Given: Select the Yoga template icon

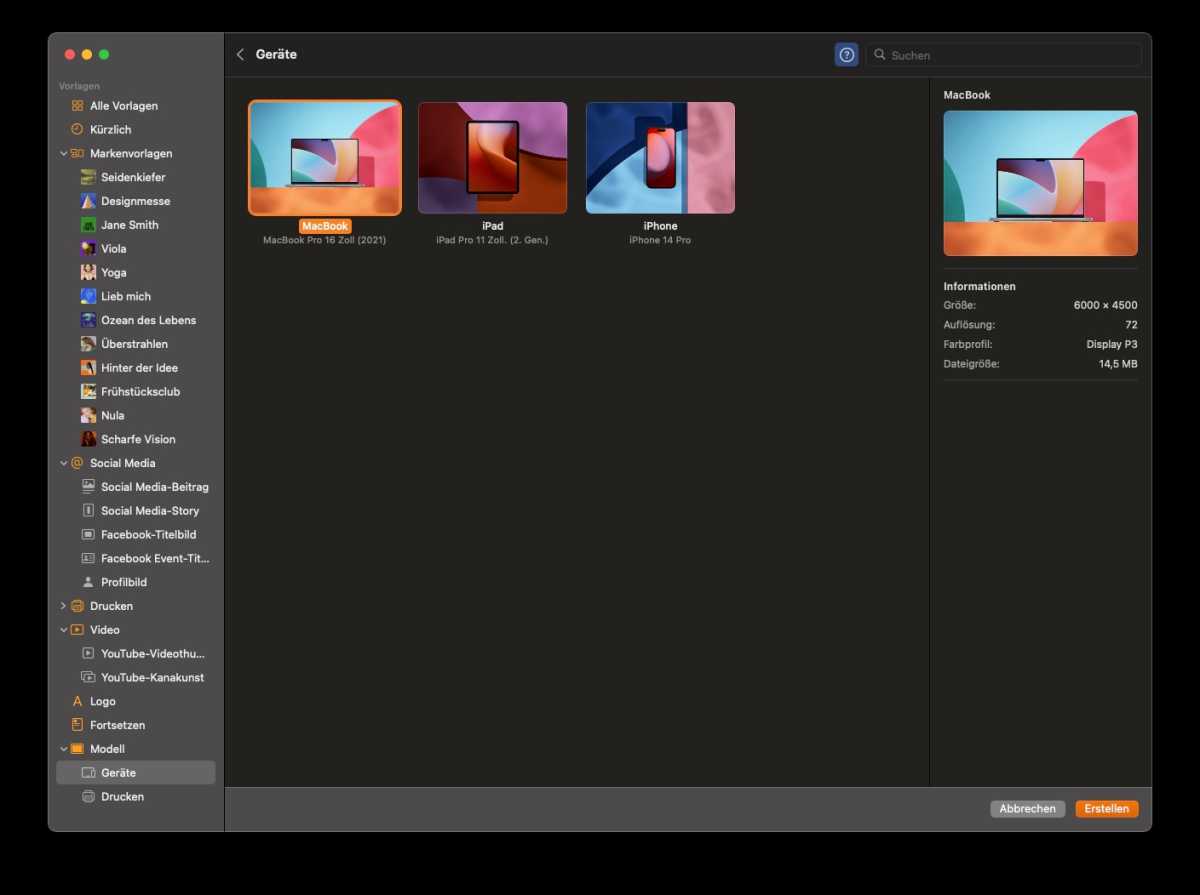Looking at the screenshot, I should click(88, 273).
